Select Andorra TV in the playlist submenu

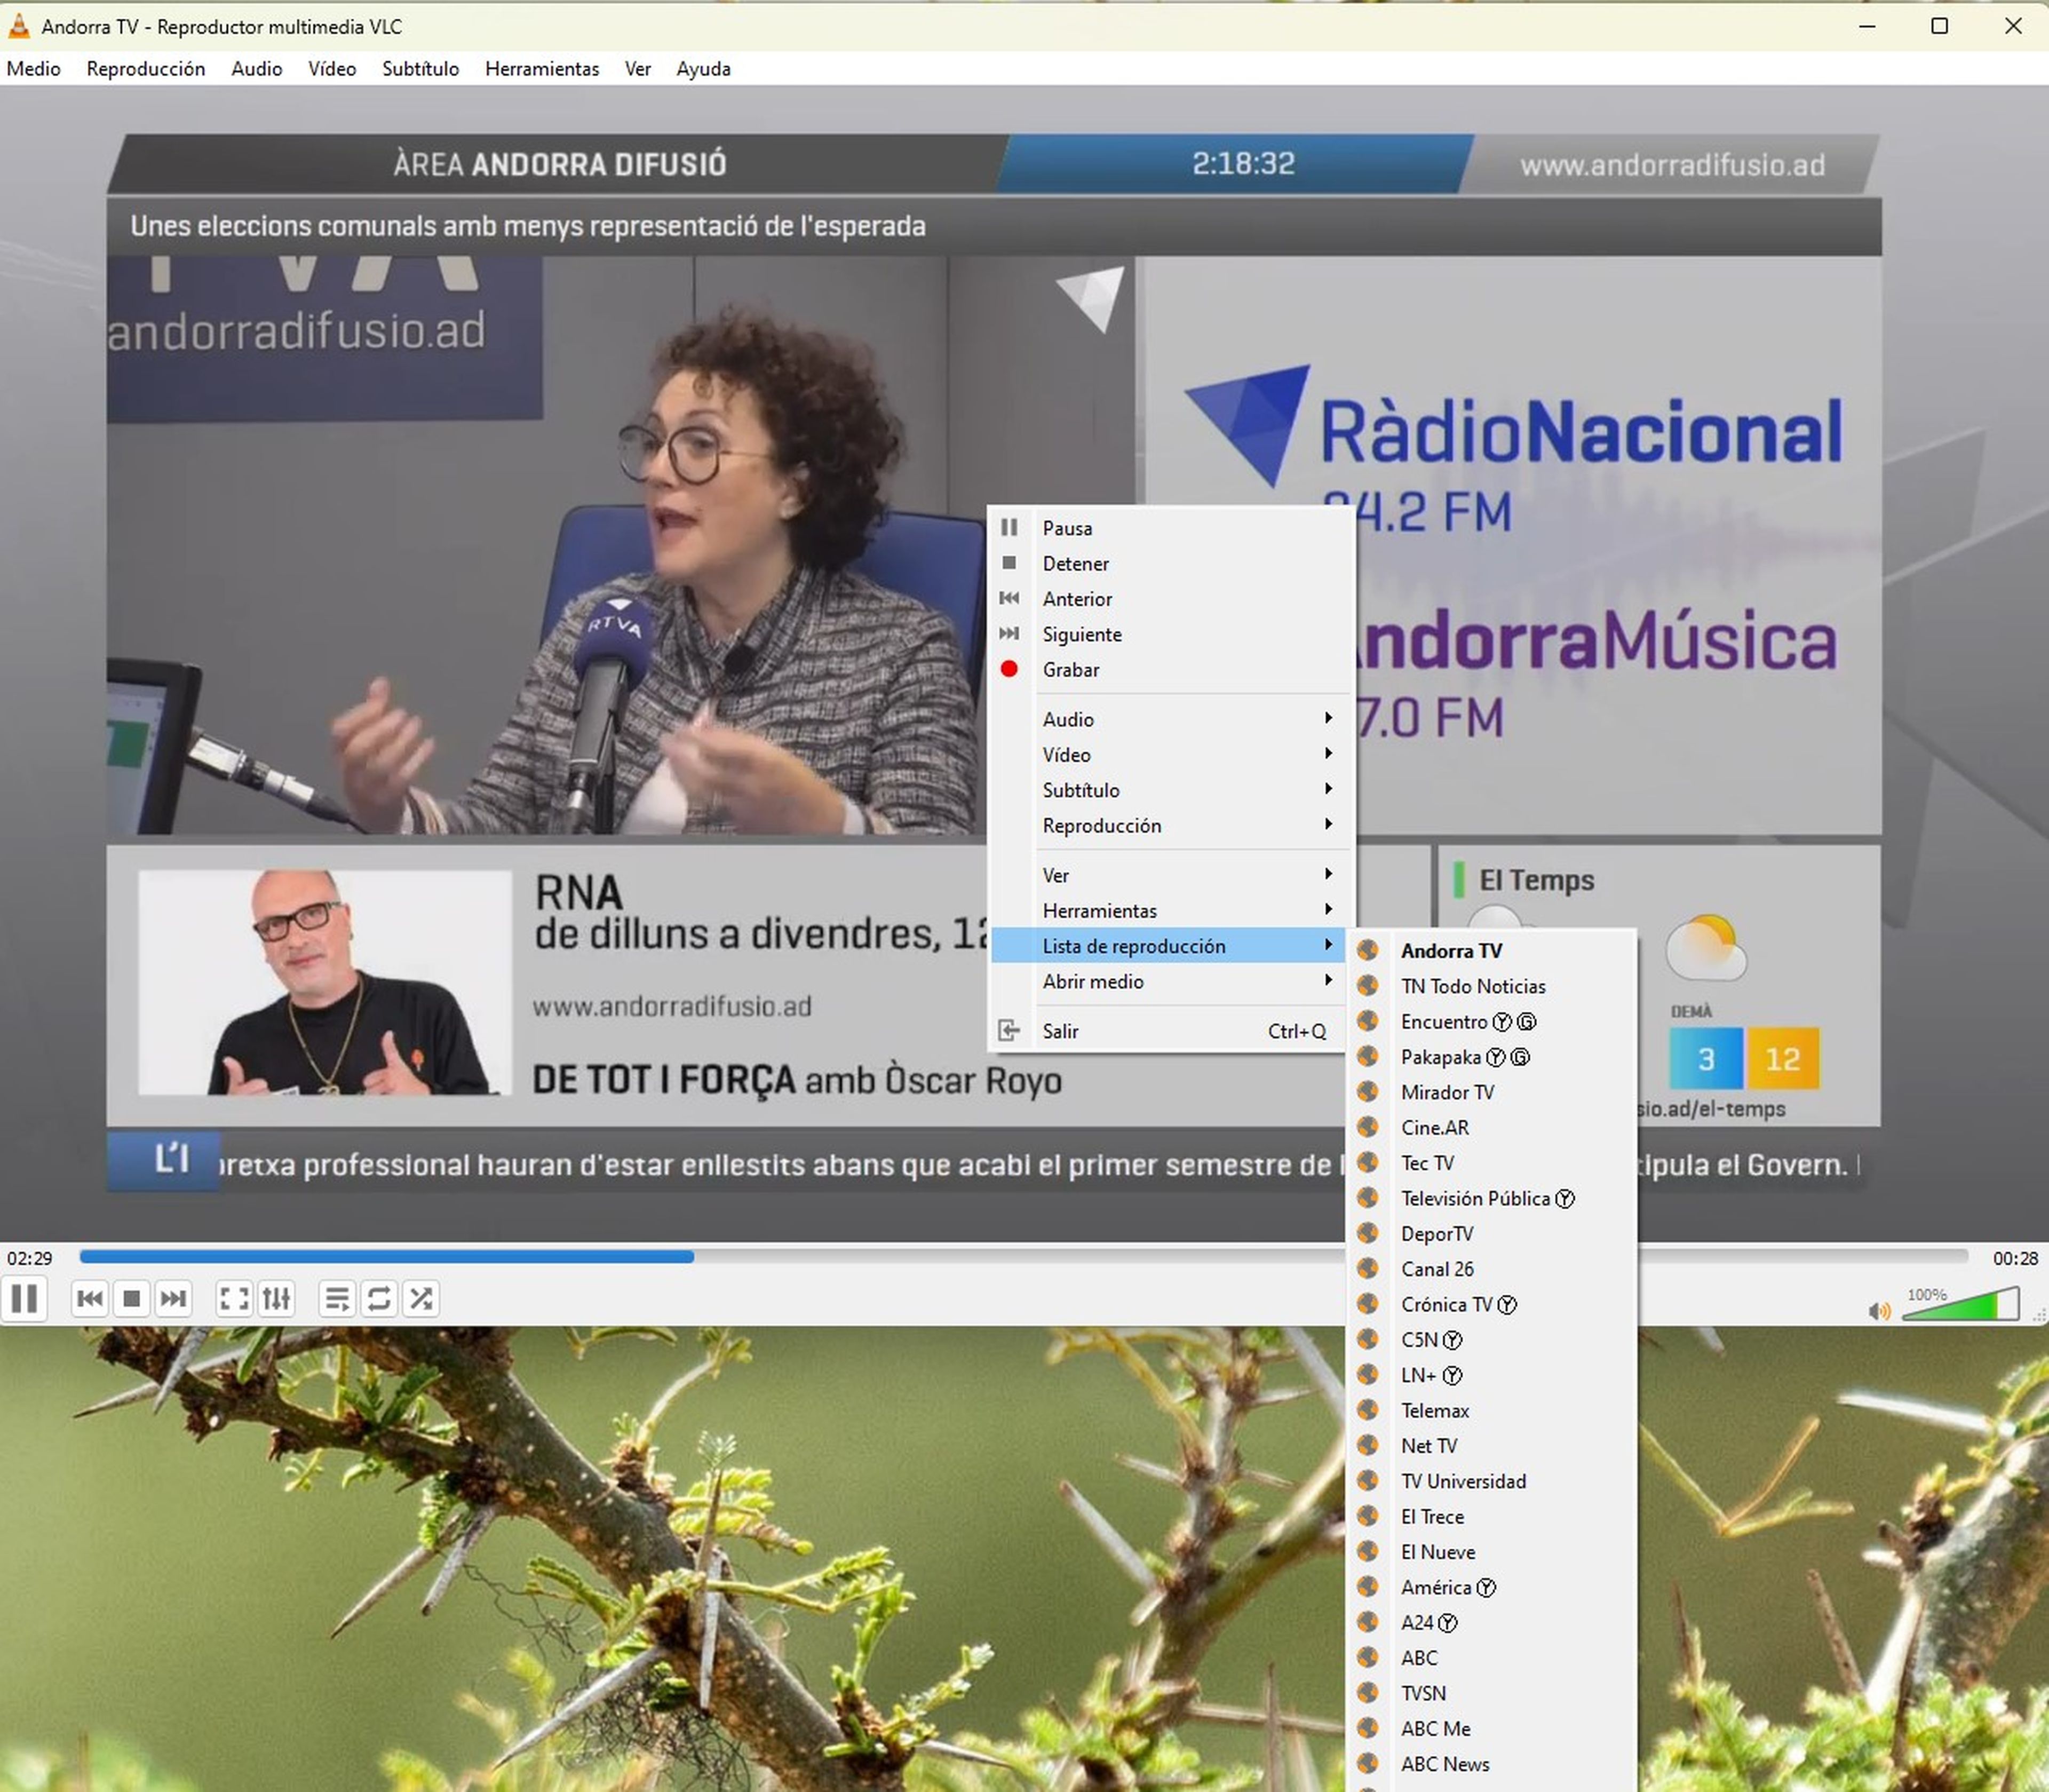coord(1492,951)
